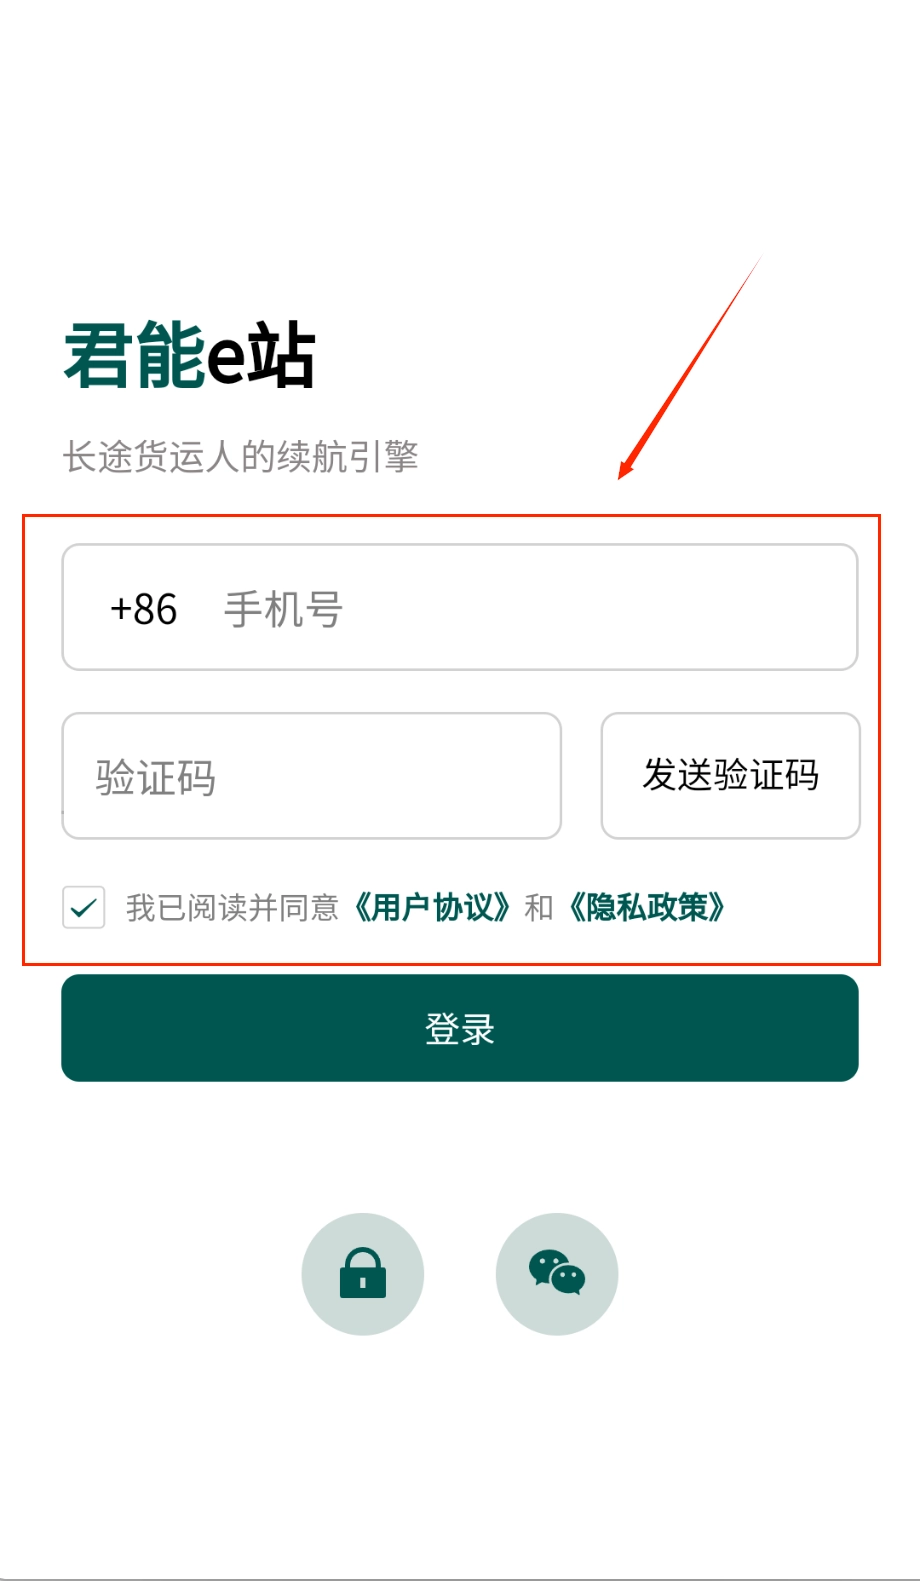The width and height of the screenshot is (920, 1581).
Task: Switch to password login via lock icon
Action: click(362, 1273)
